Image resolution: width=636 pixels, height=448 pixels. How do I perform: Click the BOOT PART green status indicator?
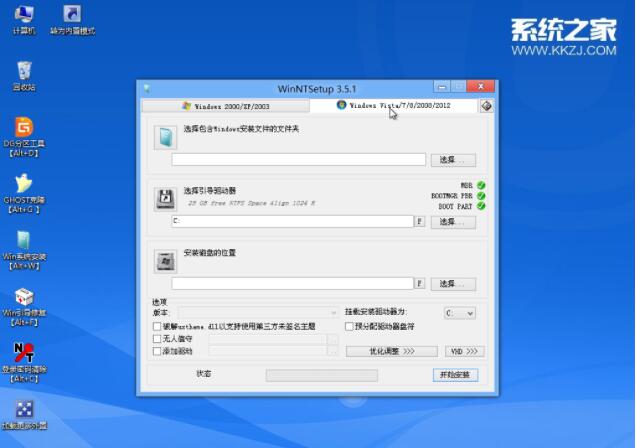481,206
